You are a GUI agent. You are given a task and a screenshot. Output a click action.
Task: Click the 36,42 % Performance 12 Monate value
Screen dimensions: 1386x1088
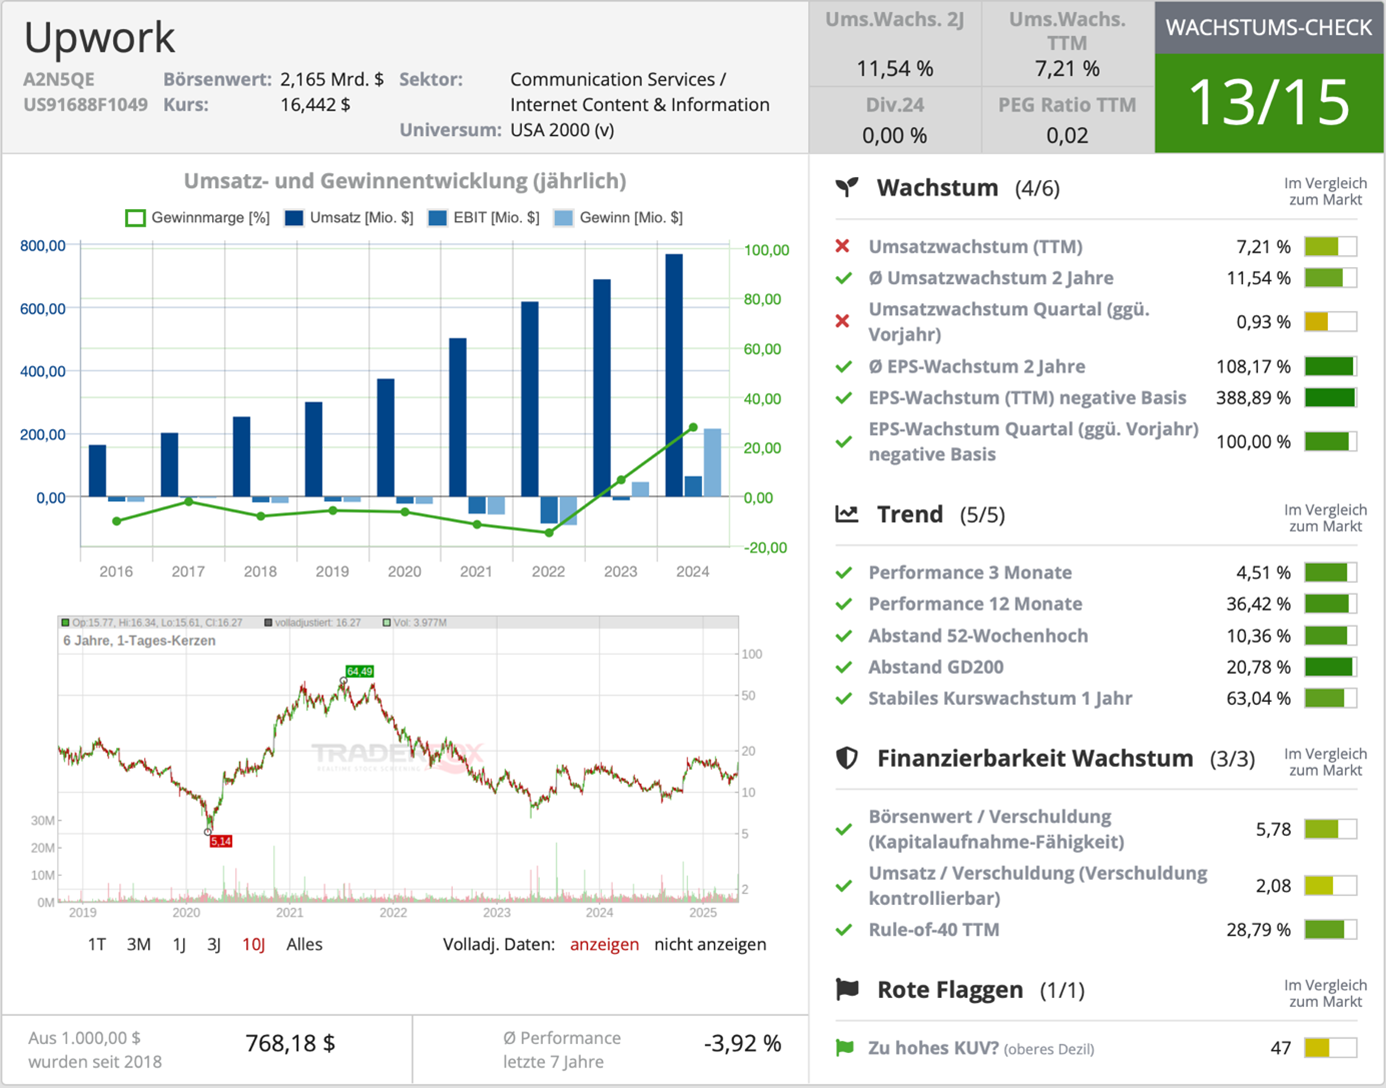1258,604
